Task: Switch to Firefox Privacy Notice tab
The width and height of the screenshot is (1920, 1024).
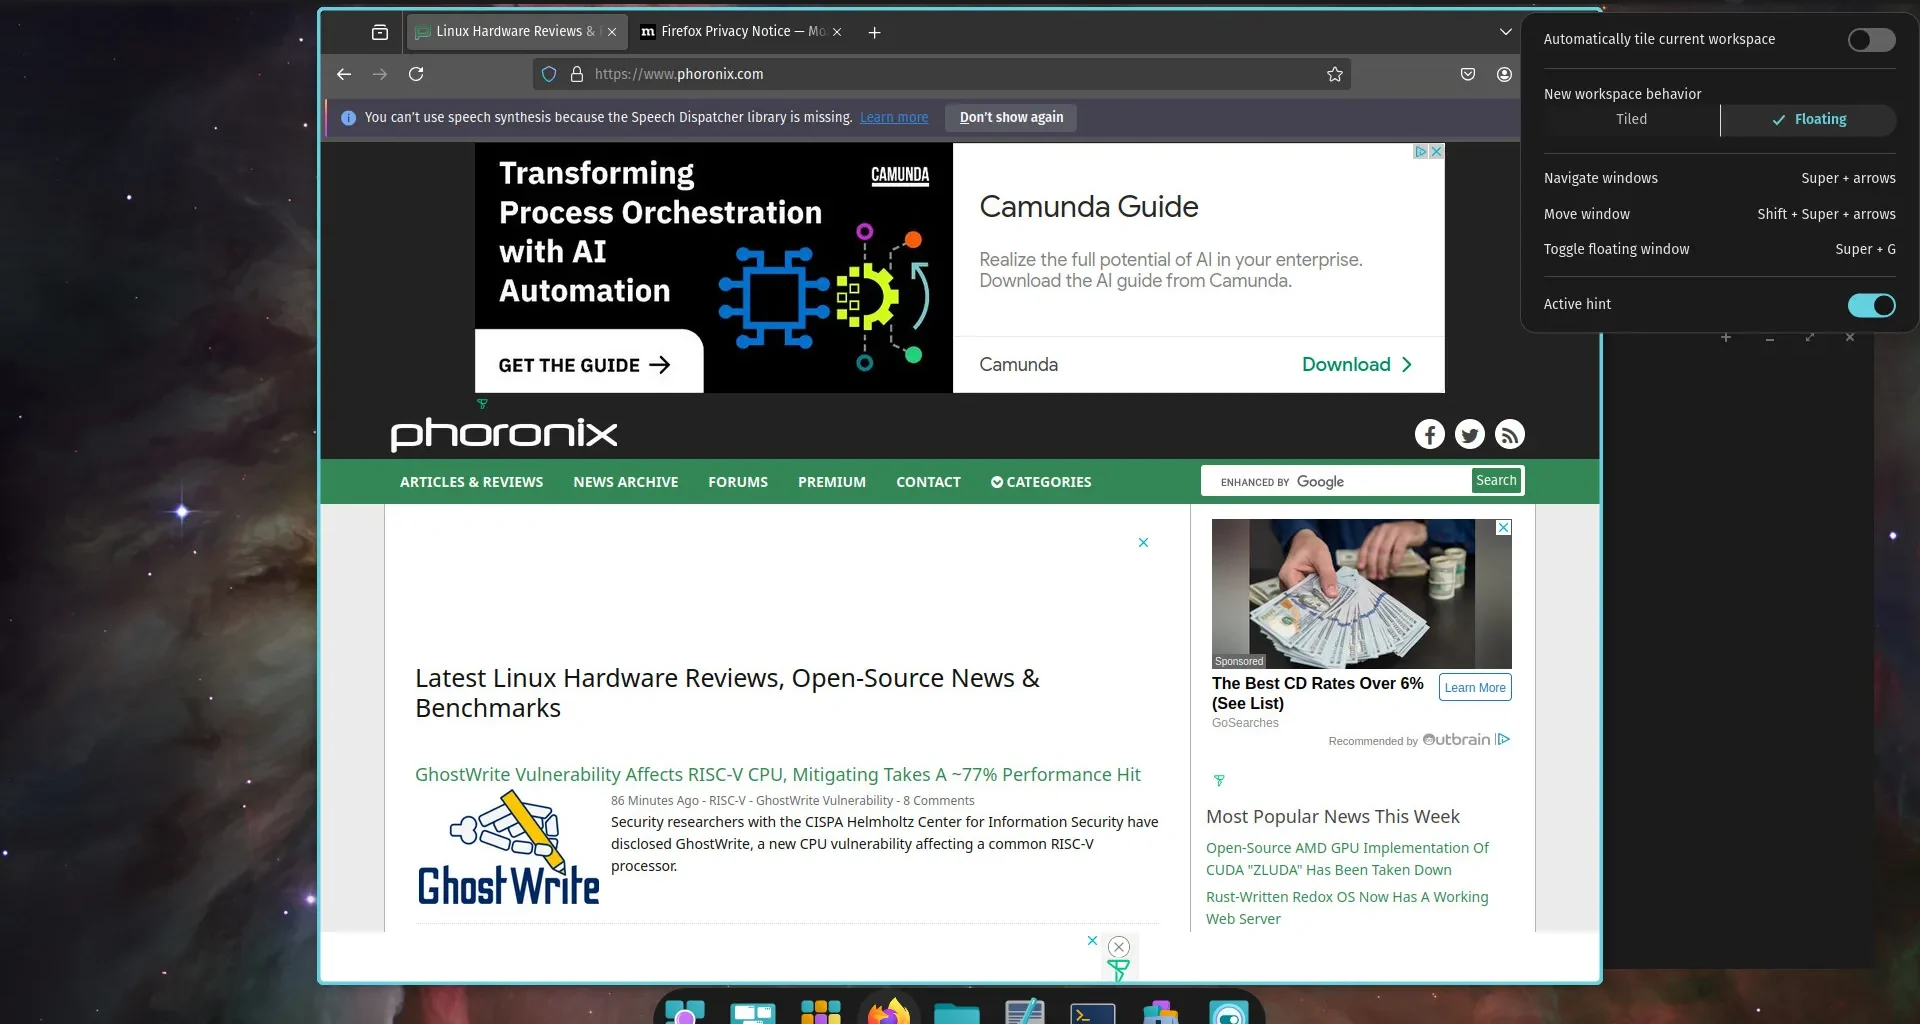Action: 735,32
